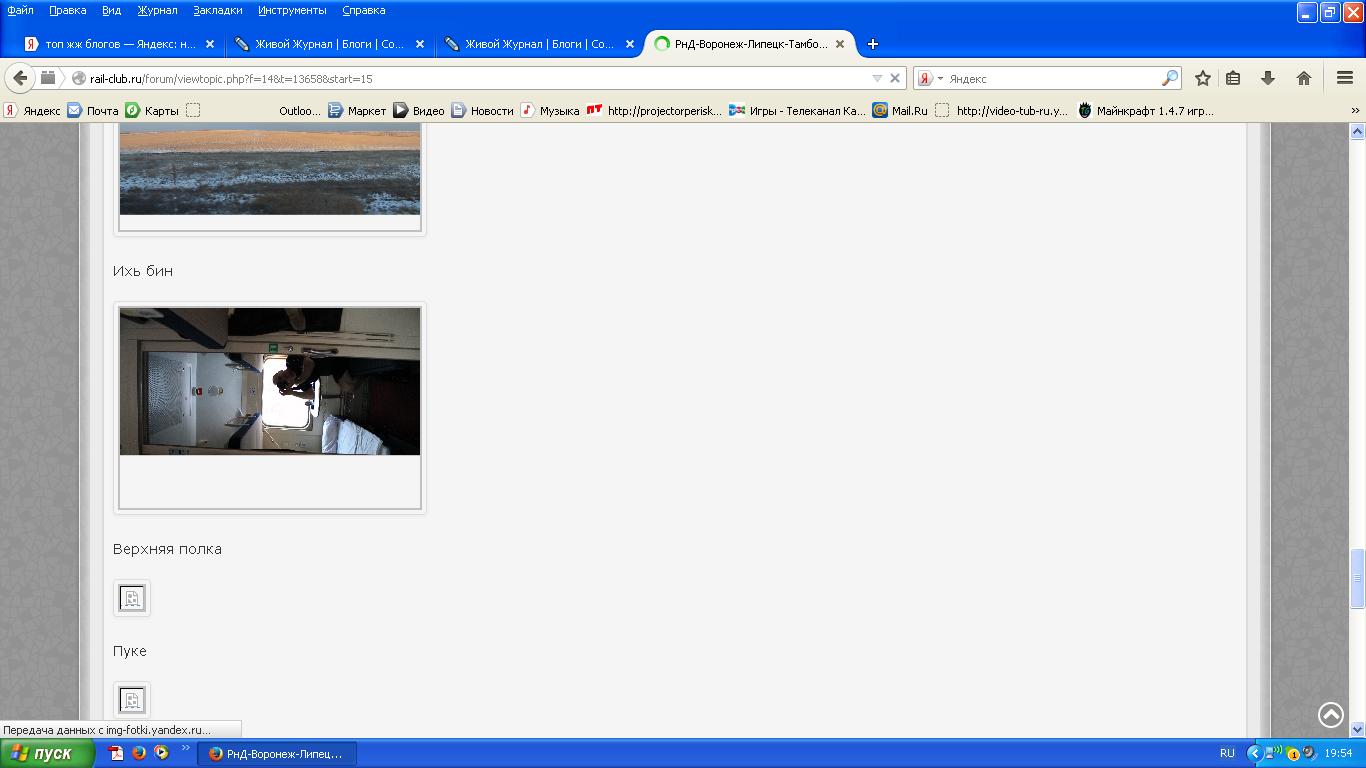Open the Yandex search engine dropdown

click(x=930, y=78)
